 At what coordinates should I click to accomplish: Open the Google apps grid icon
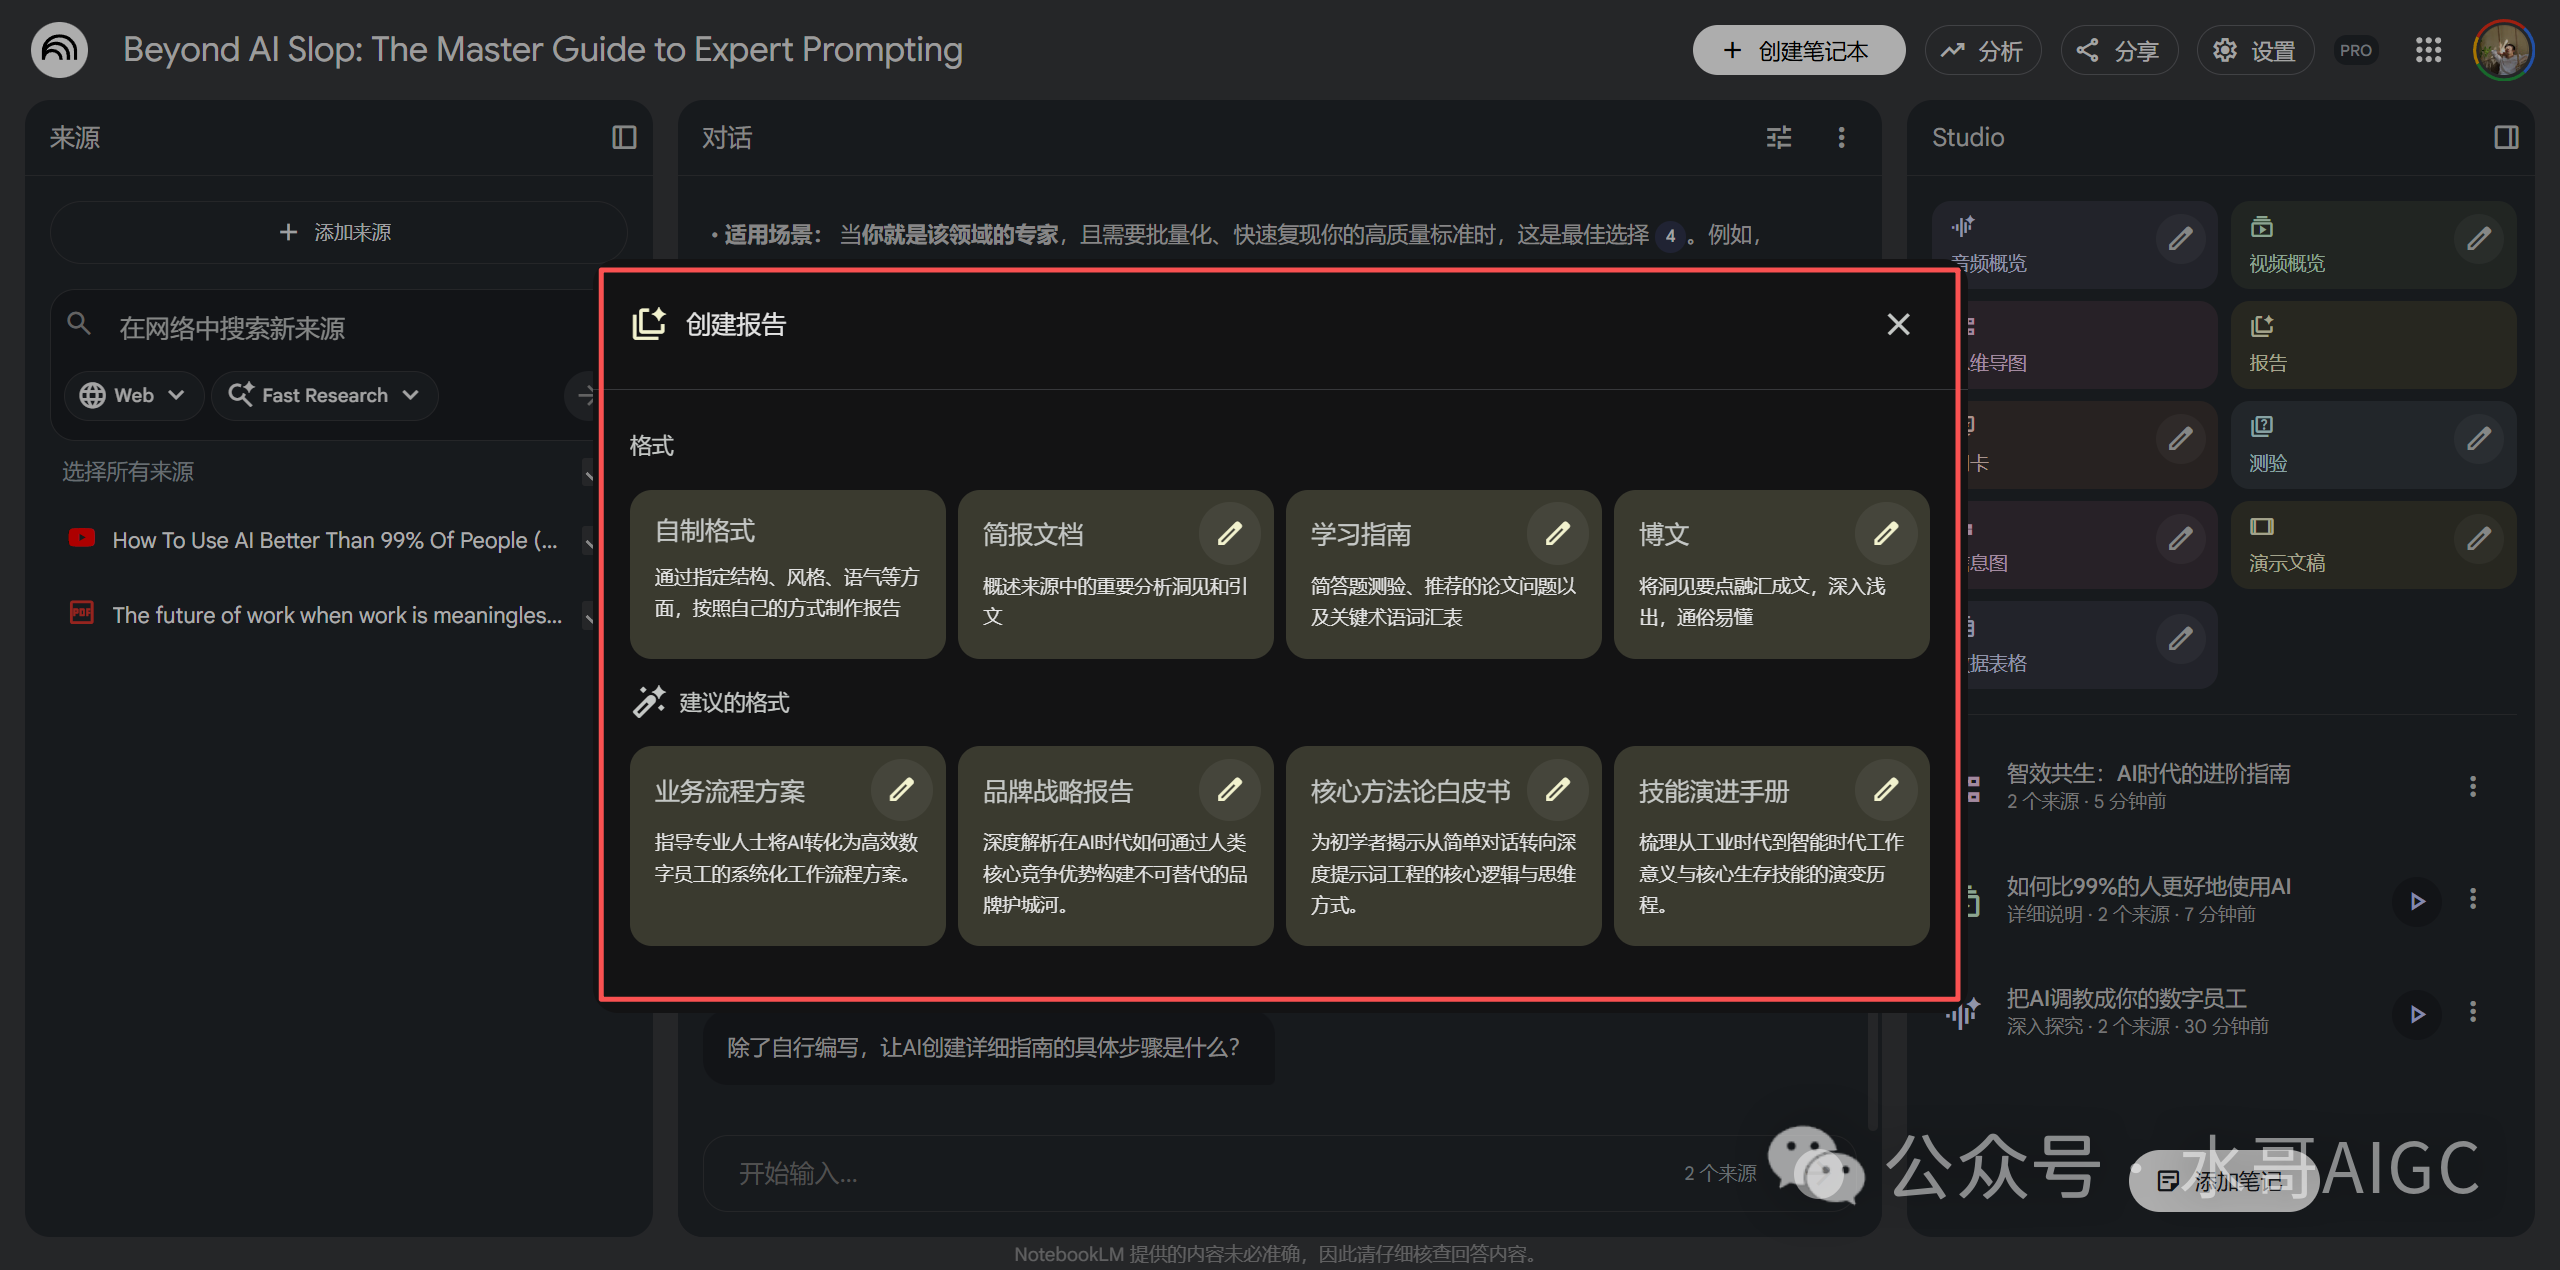[x=2428, y=50]
